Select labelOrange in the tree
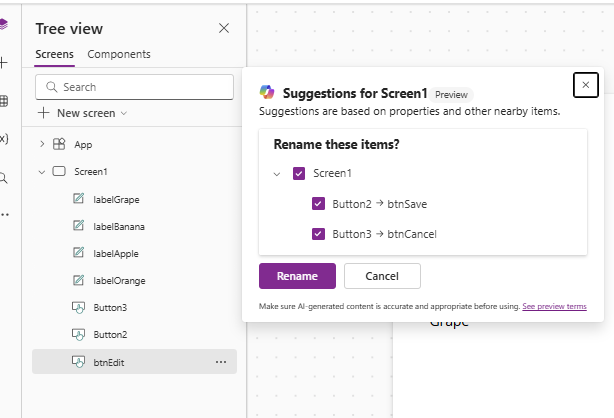This screenshot has height=418, width=614. tap(119, 280)
